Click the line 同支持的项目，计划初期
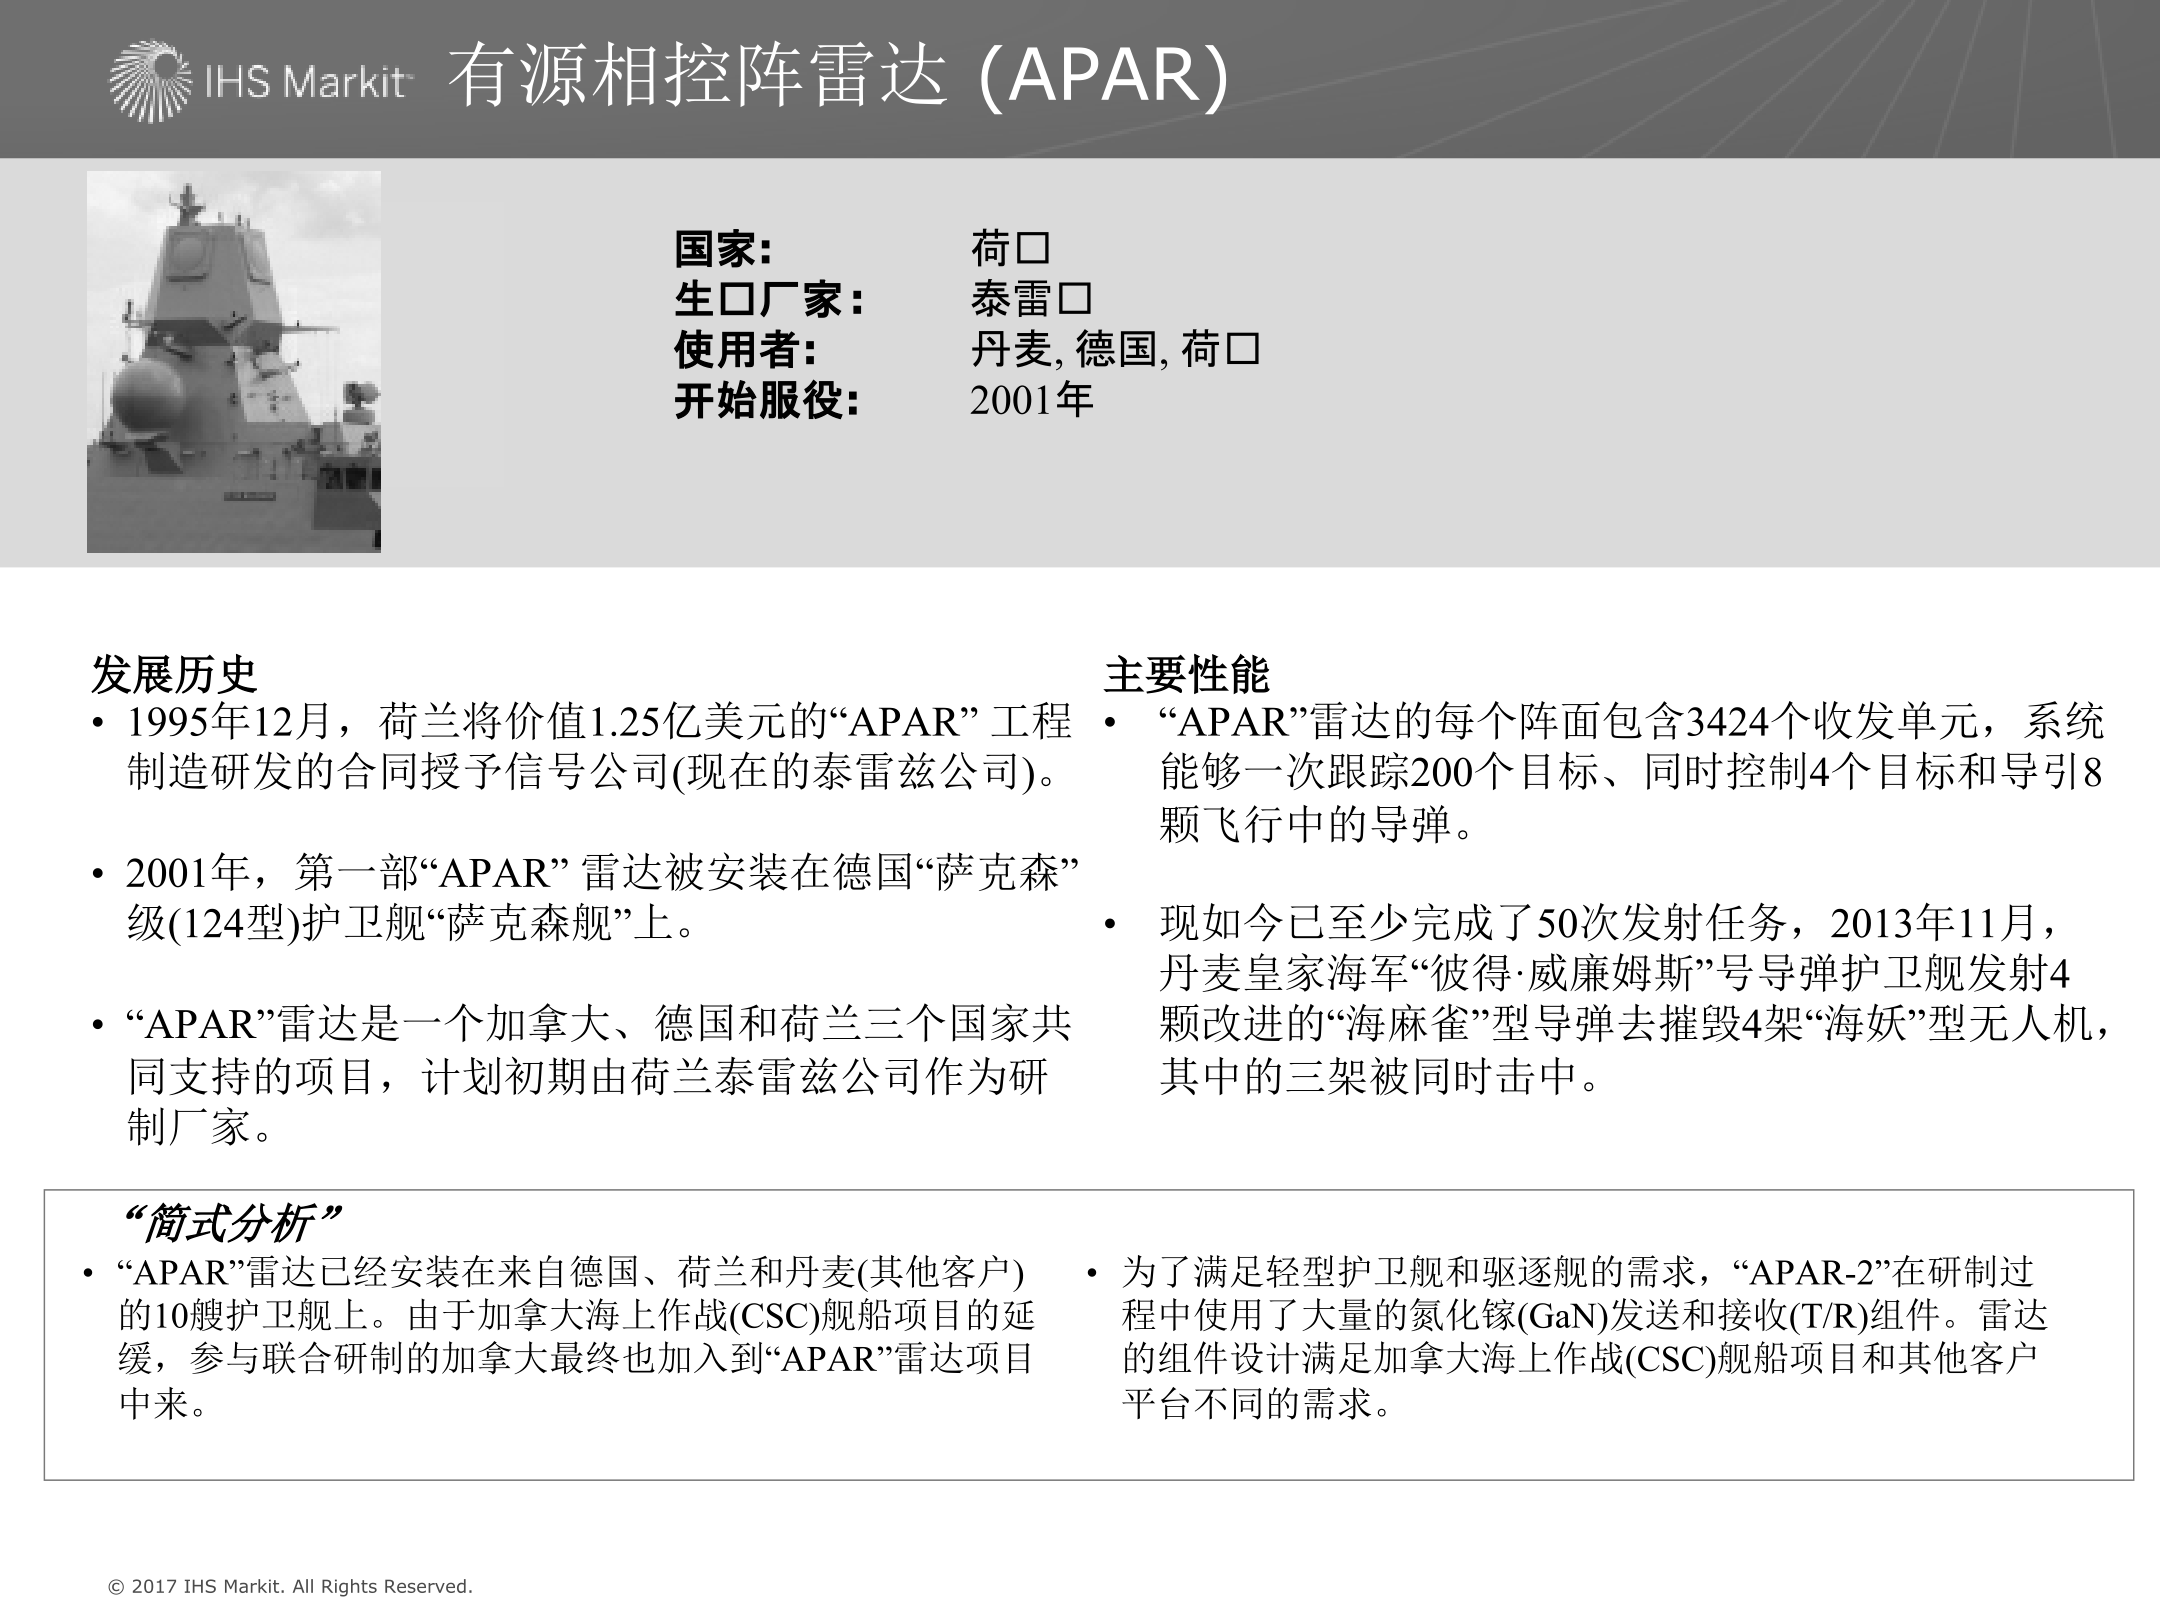 (x=588, y=1076)
